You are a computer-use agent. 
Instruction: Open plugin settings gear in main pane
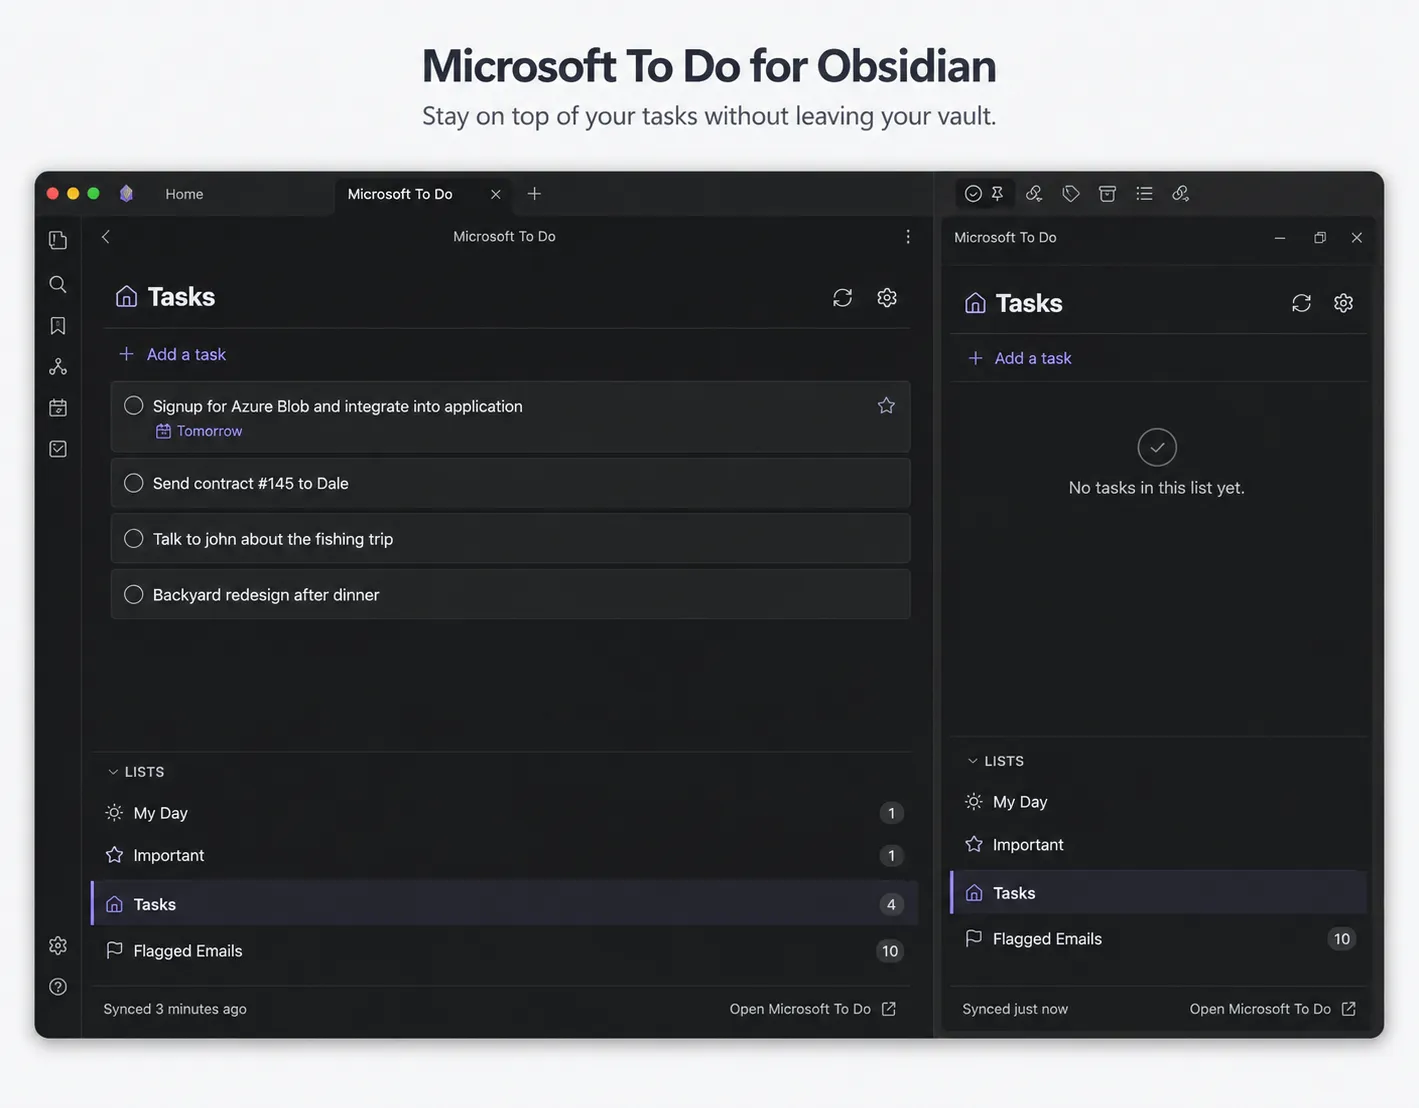coord(887,298)
